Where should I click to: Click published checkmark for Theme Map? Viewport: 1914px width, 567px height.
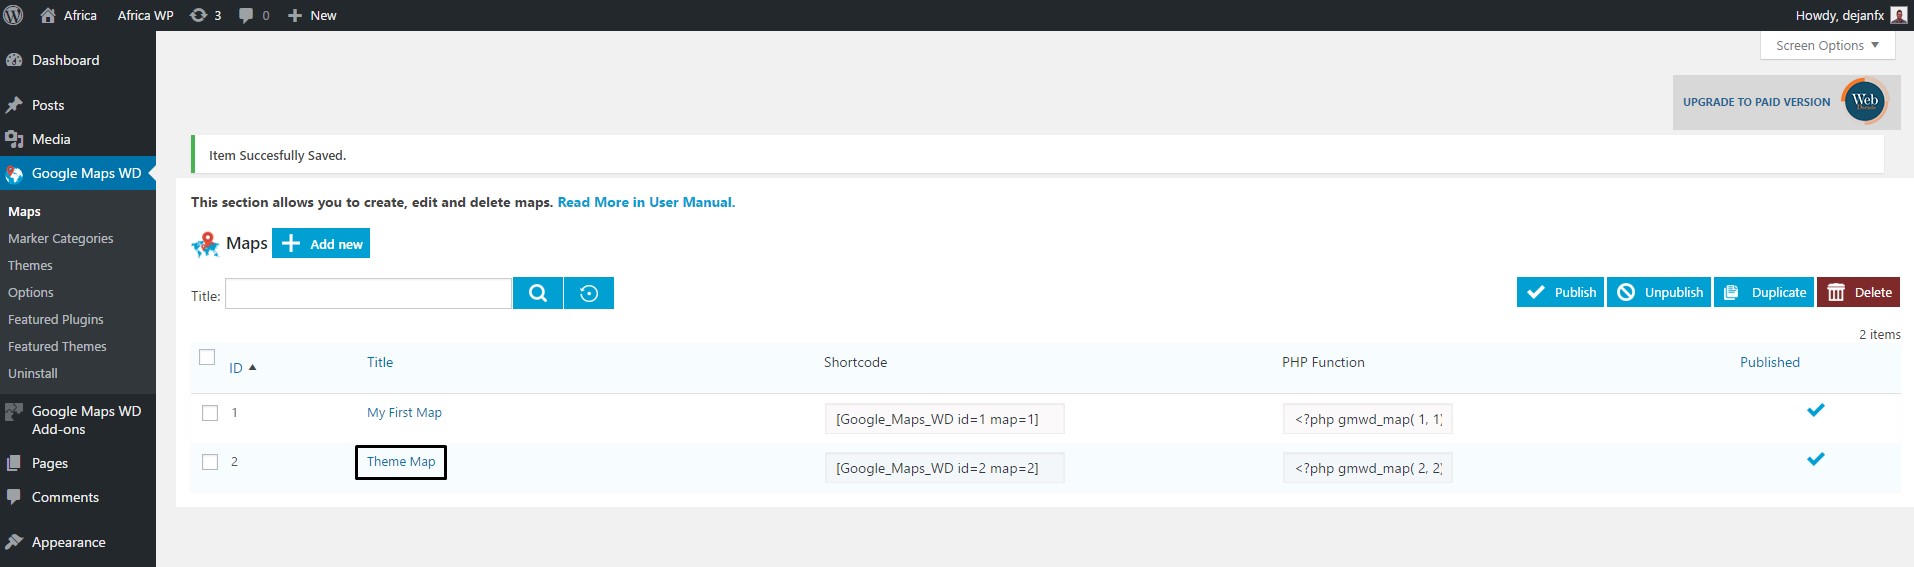coord(1815,459)
